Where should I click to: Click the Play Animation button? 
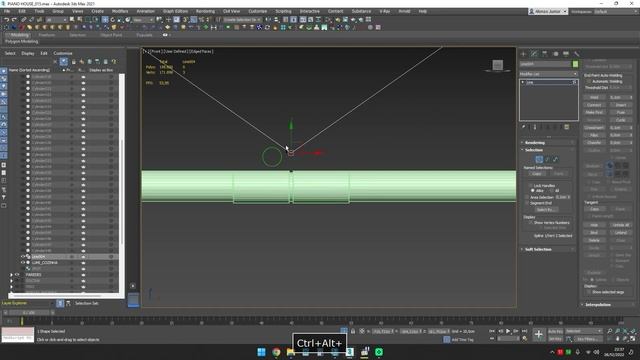[508, 331]
